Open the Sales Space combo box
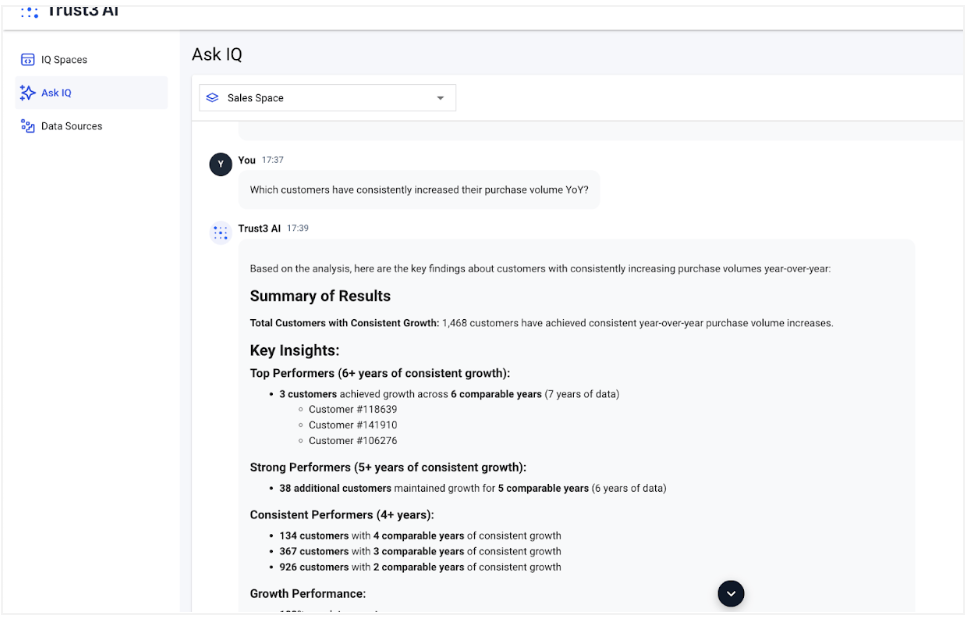 tap(327, 98)
